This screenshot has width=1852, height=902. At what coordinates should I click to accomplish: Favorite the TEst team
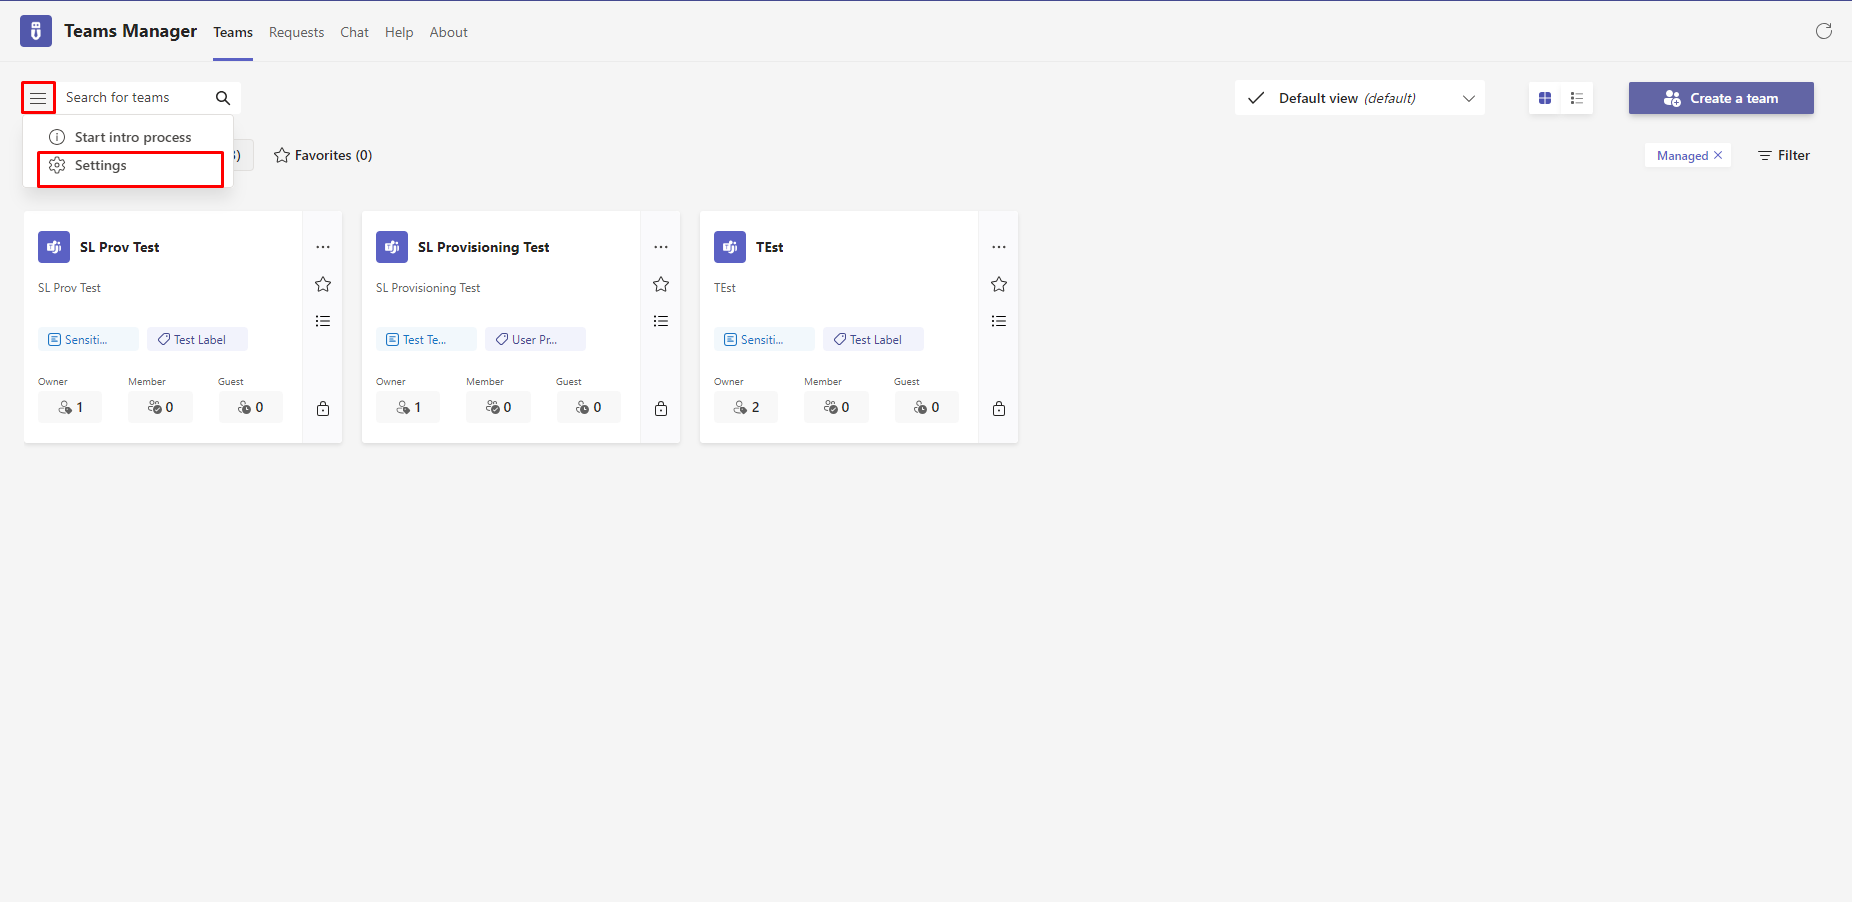[999, 284]
